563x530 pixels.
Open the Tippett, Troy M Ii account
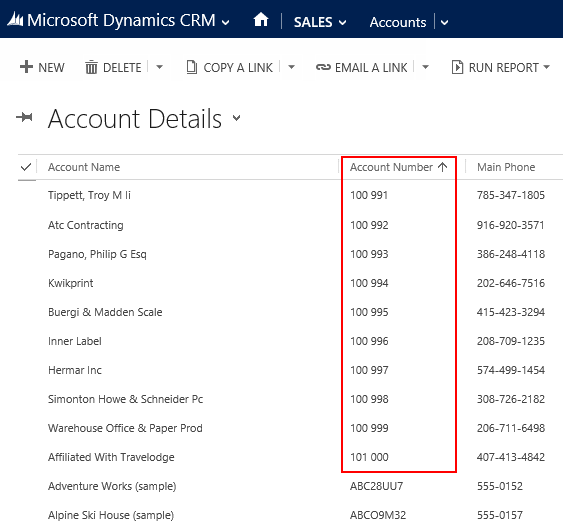pyautogui.click(x=89, y=195)
